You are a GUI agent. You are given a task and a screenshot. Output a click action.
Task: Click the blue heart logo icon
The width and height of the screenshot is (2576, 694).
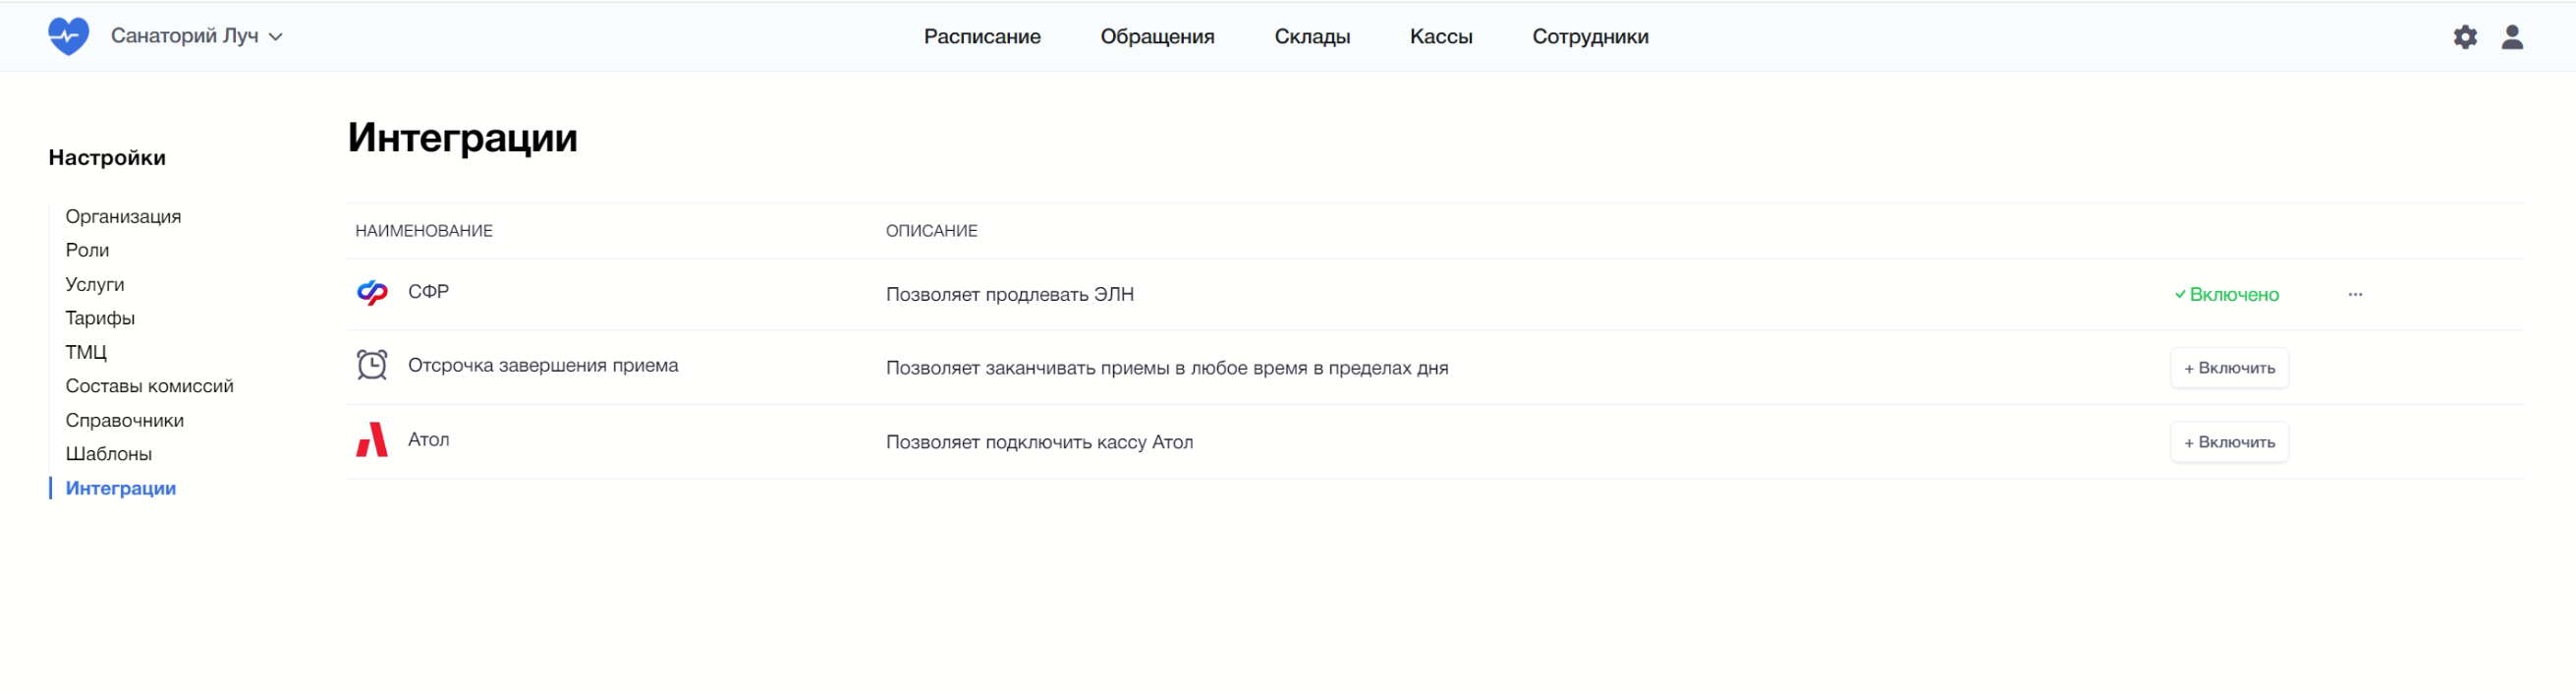(x=68, y=36)
